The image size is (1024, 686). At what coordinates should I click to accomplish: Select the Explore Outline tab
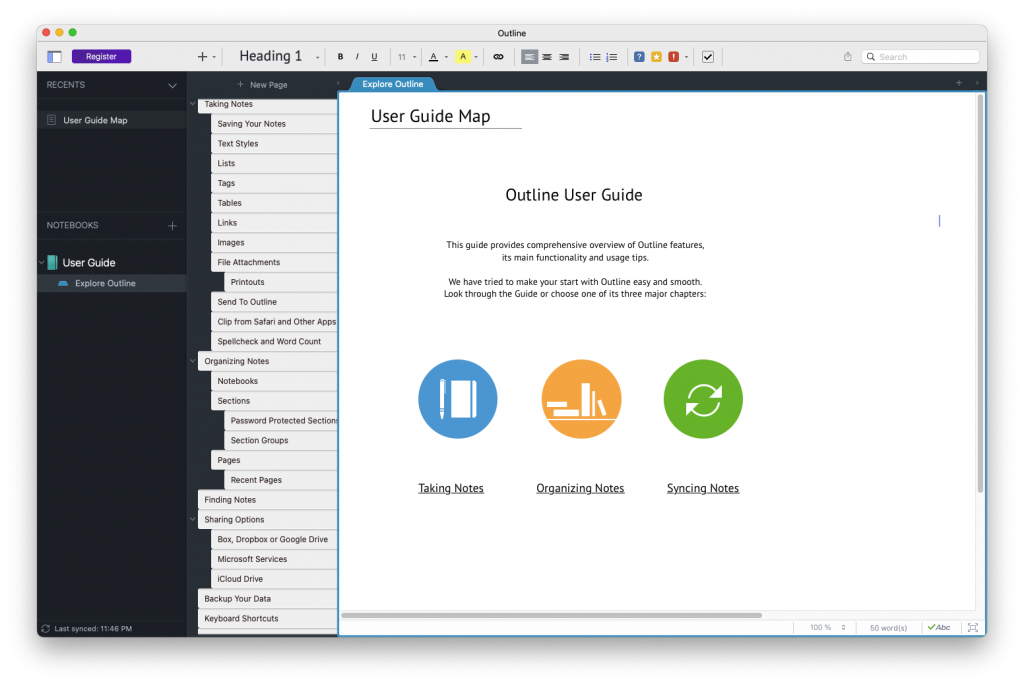[392, 84]
